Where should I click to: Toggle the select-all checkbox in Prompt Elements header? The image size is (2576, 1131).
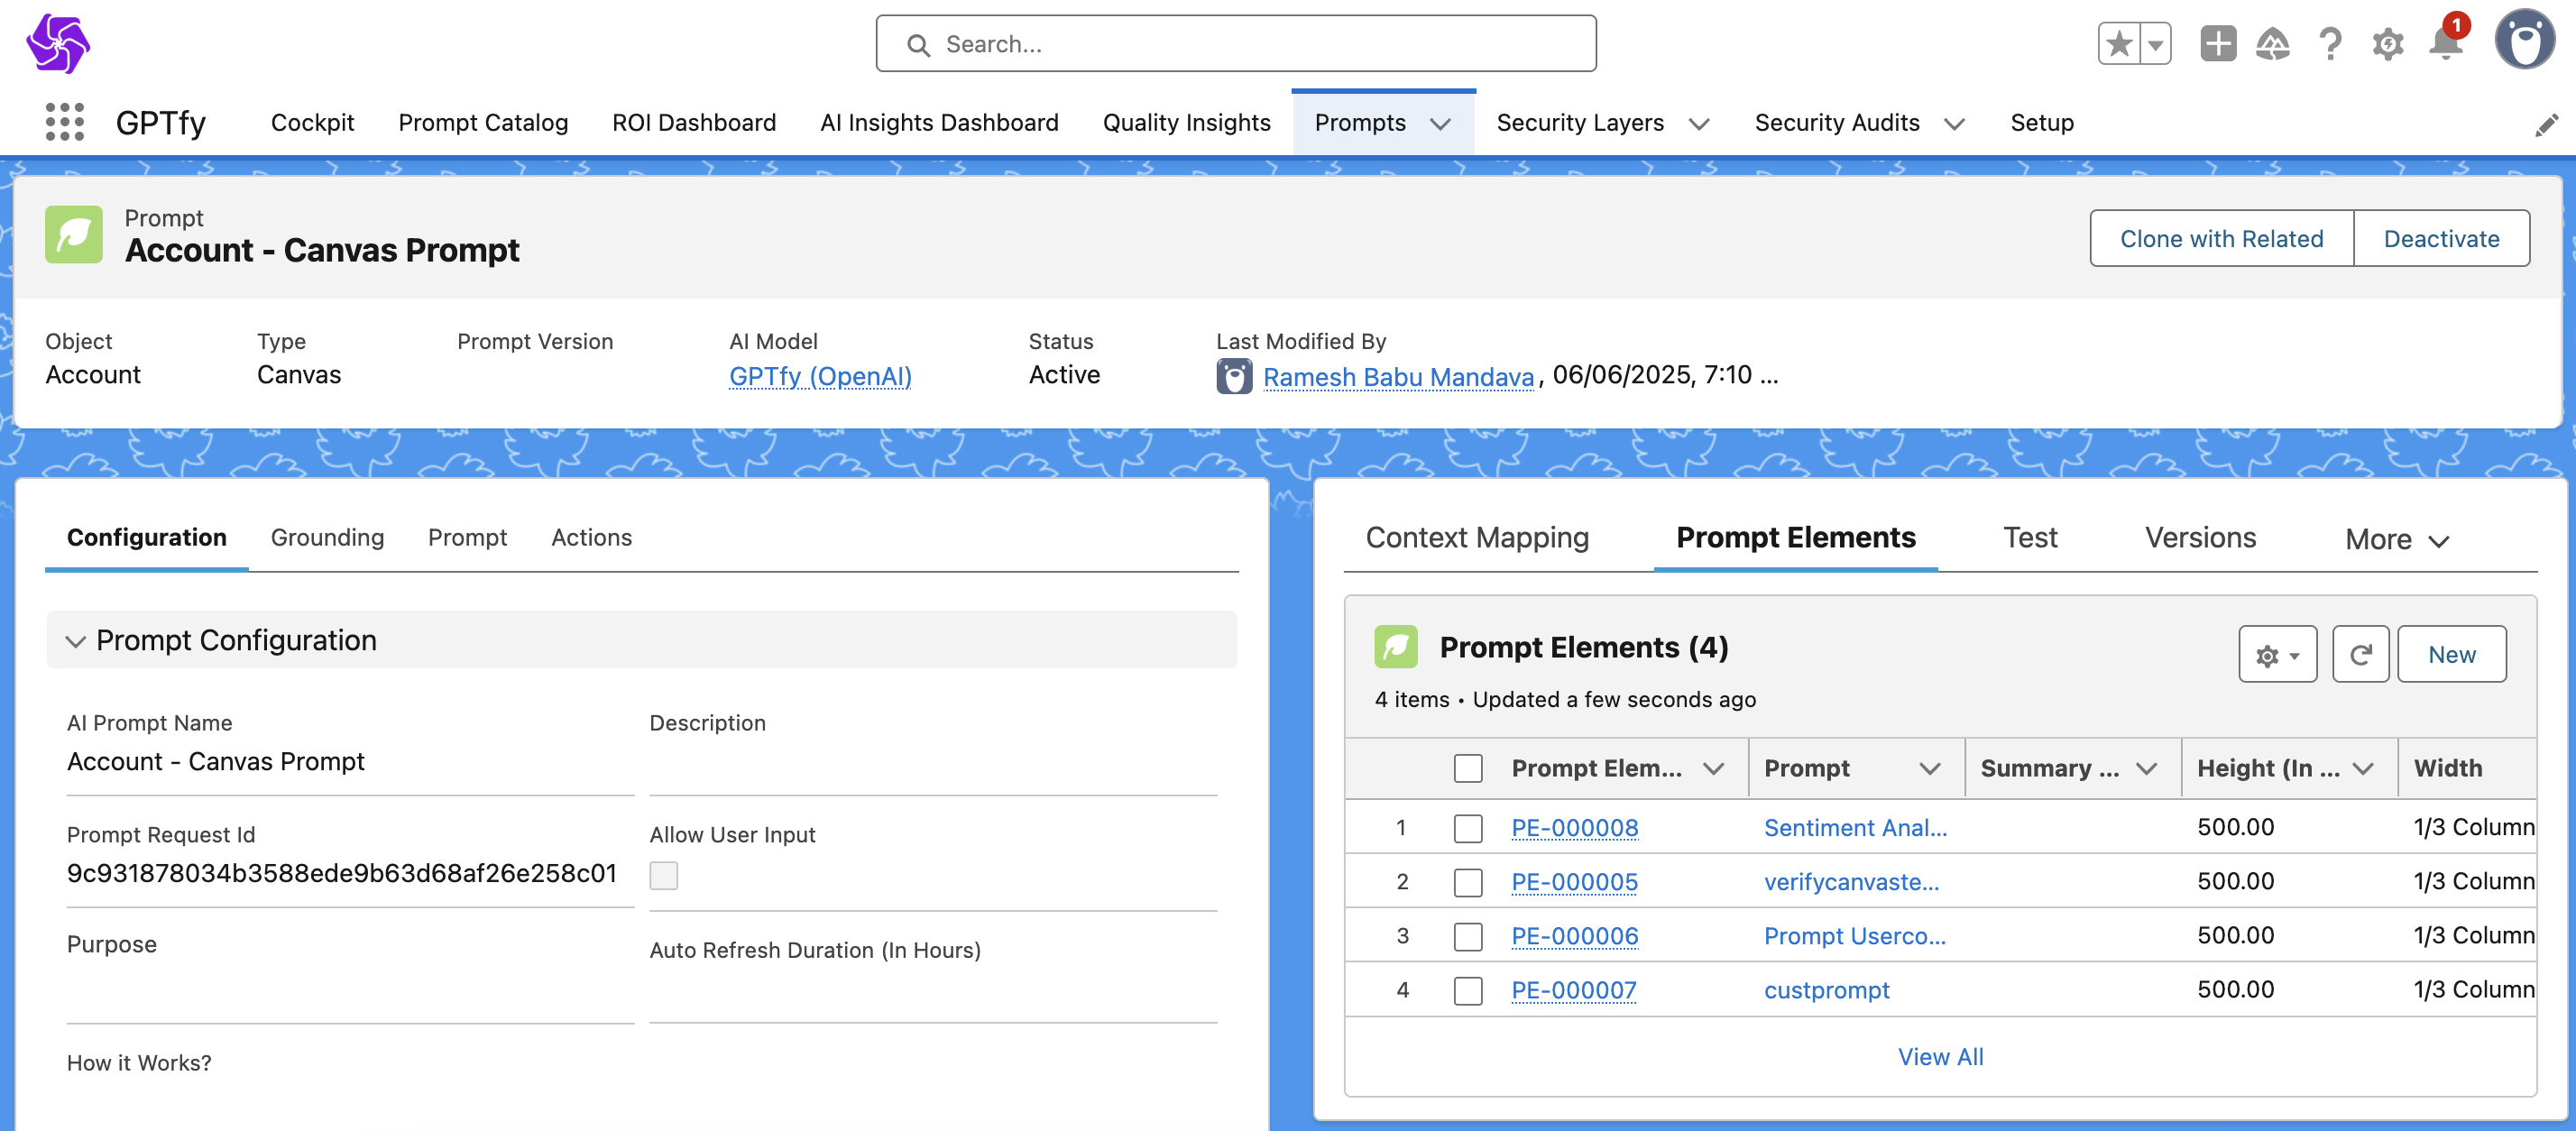coord(1467,768)
